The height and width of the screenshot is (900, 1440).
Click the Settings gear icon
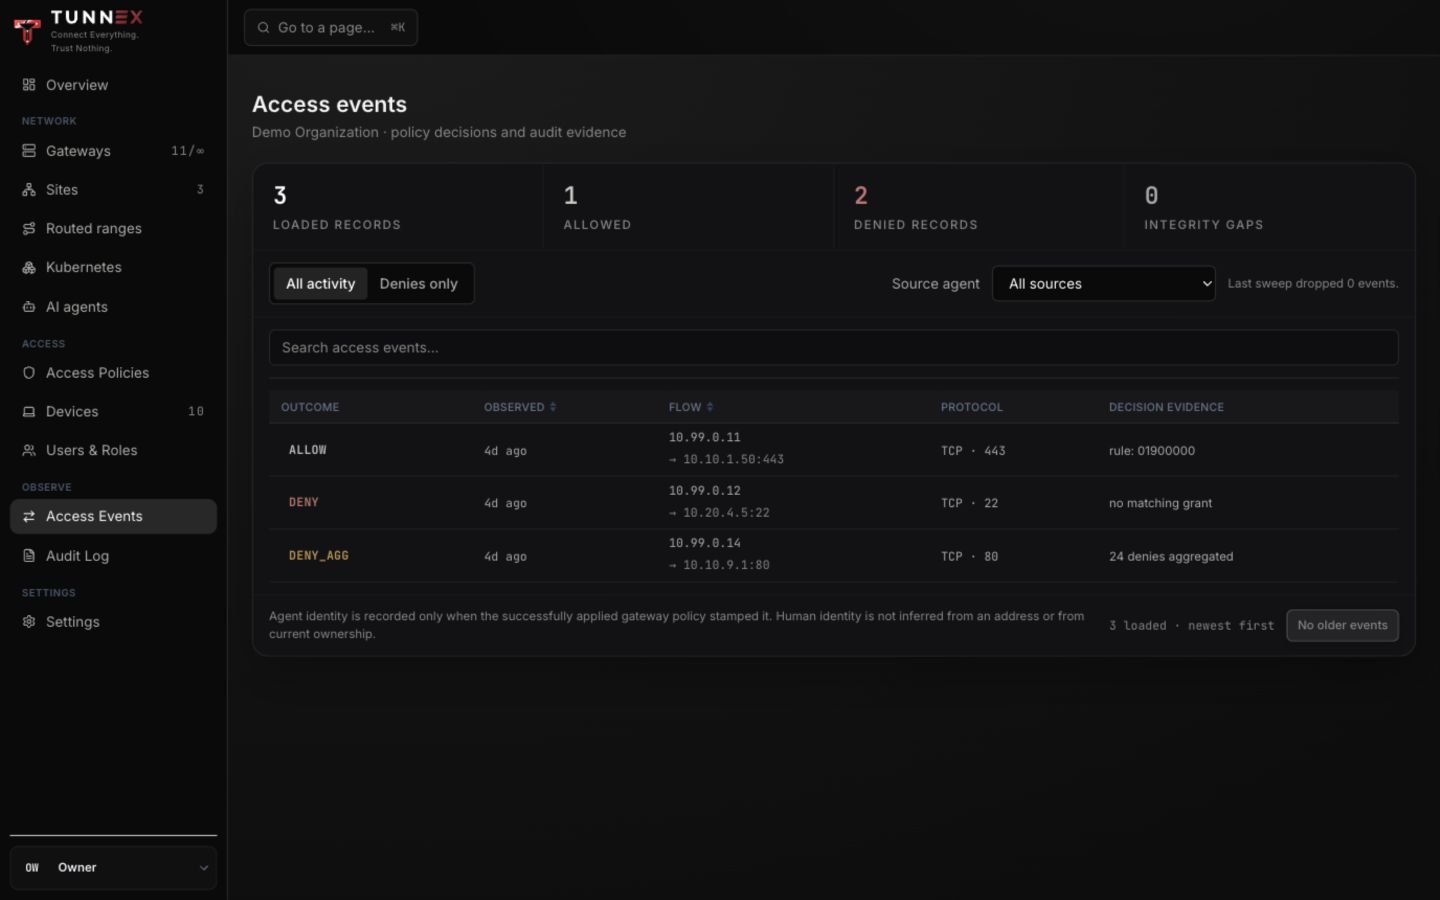(x=29, y=622)
